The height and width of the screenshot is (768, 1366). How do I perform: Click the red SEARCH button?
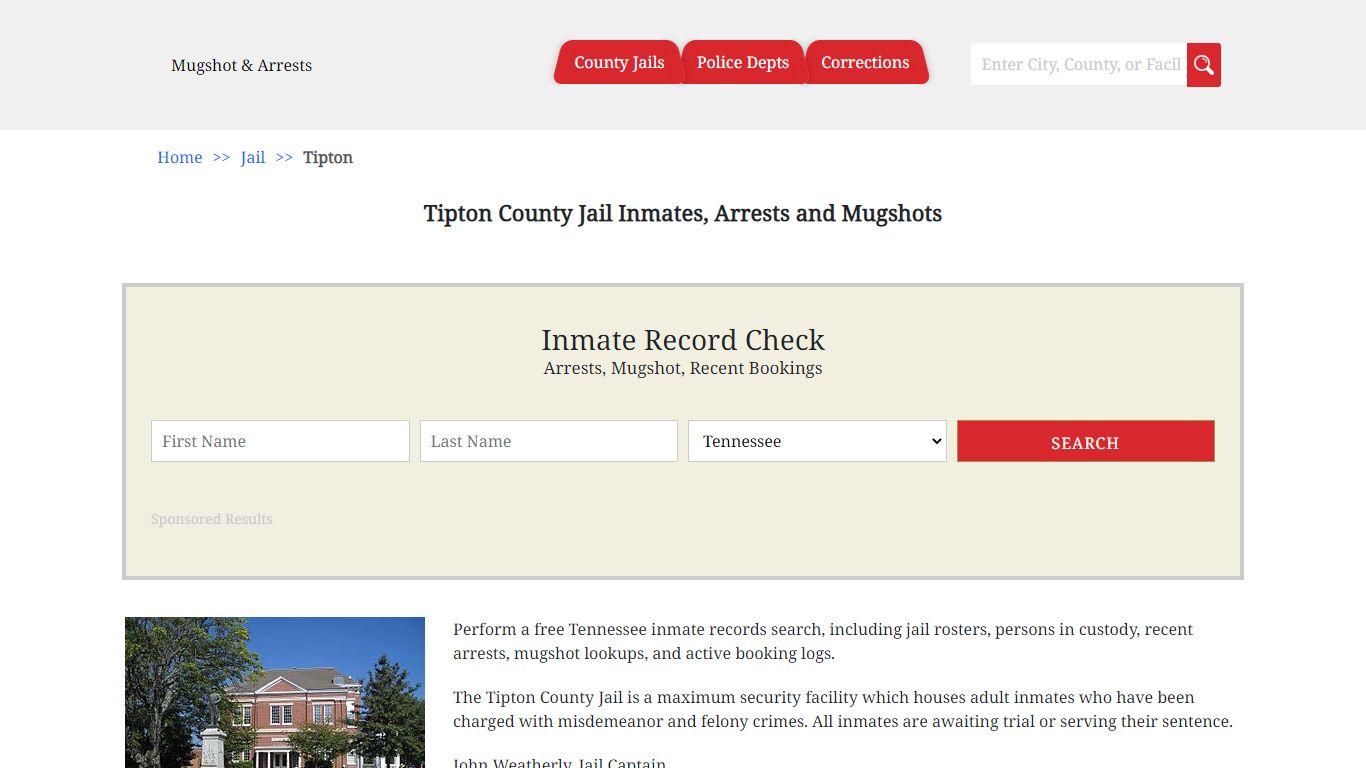1086,441
